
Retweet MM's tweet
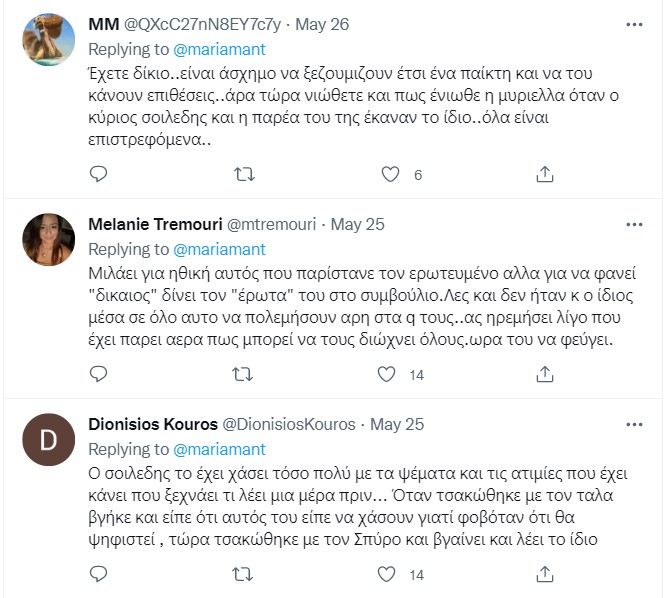click(243, 175)
